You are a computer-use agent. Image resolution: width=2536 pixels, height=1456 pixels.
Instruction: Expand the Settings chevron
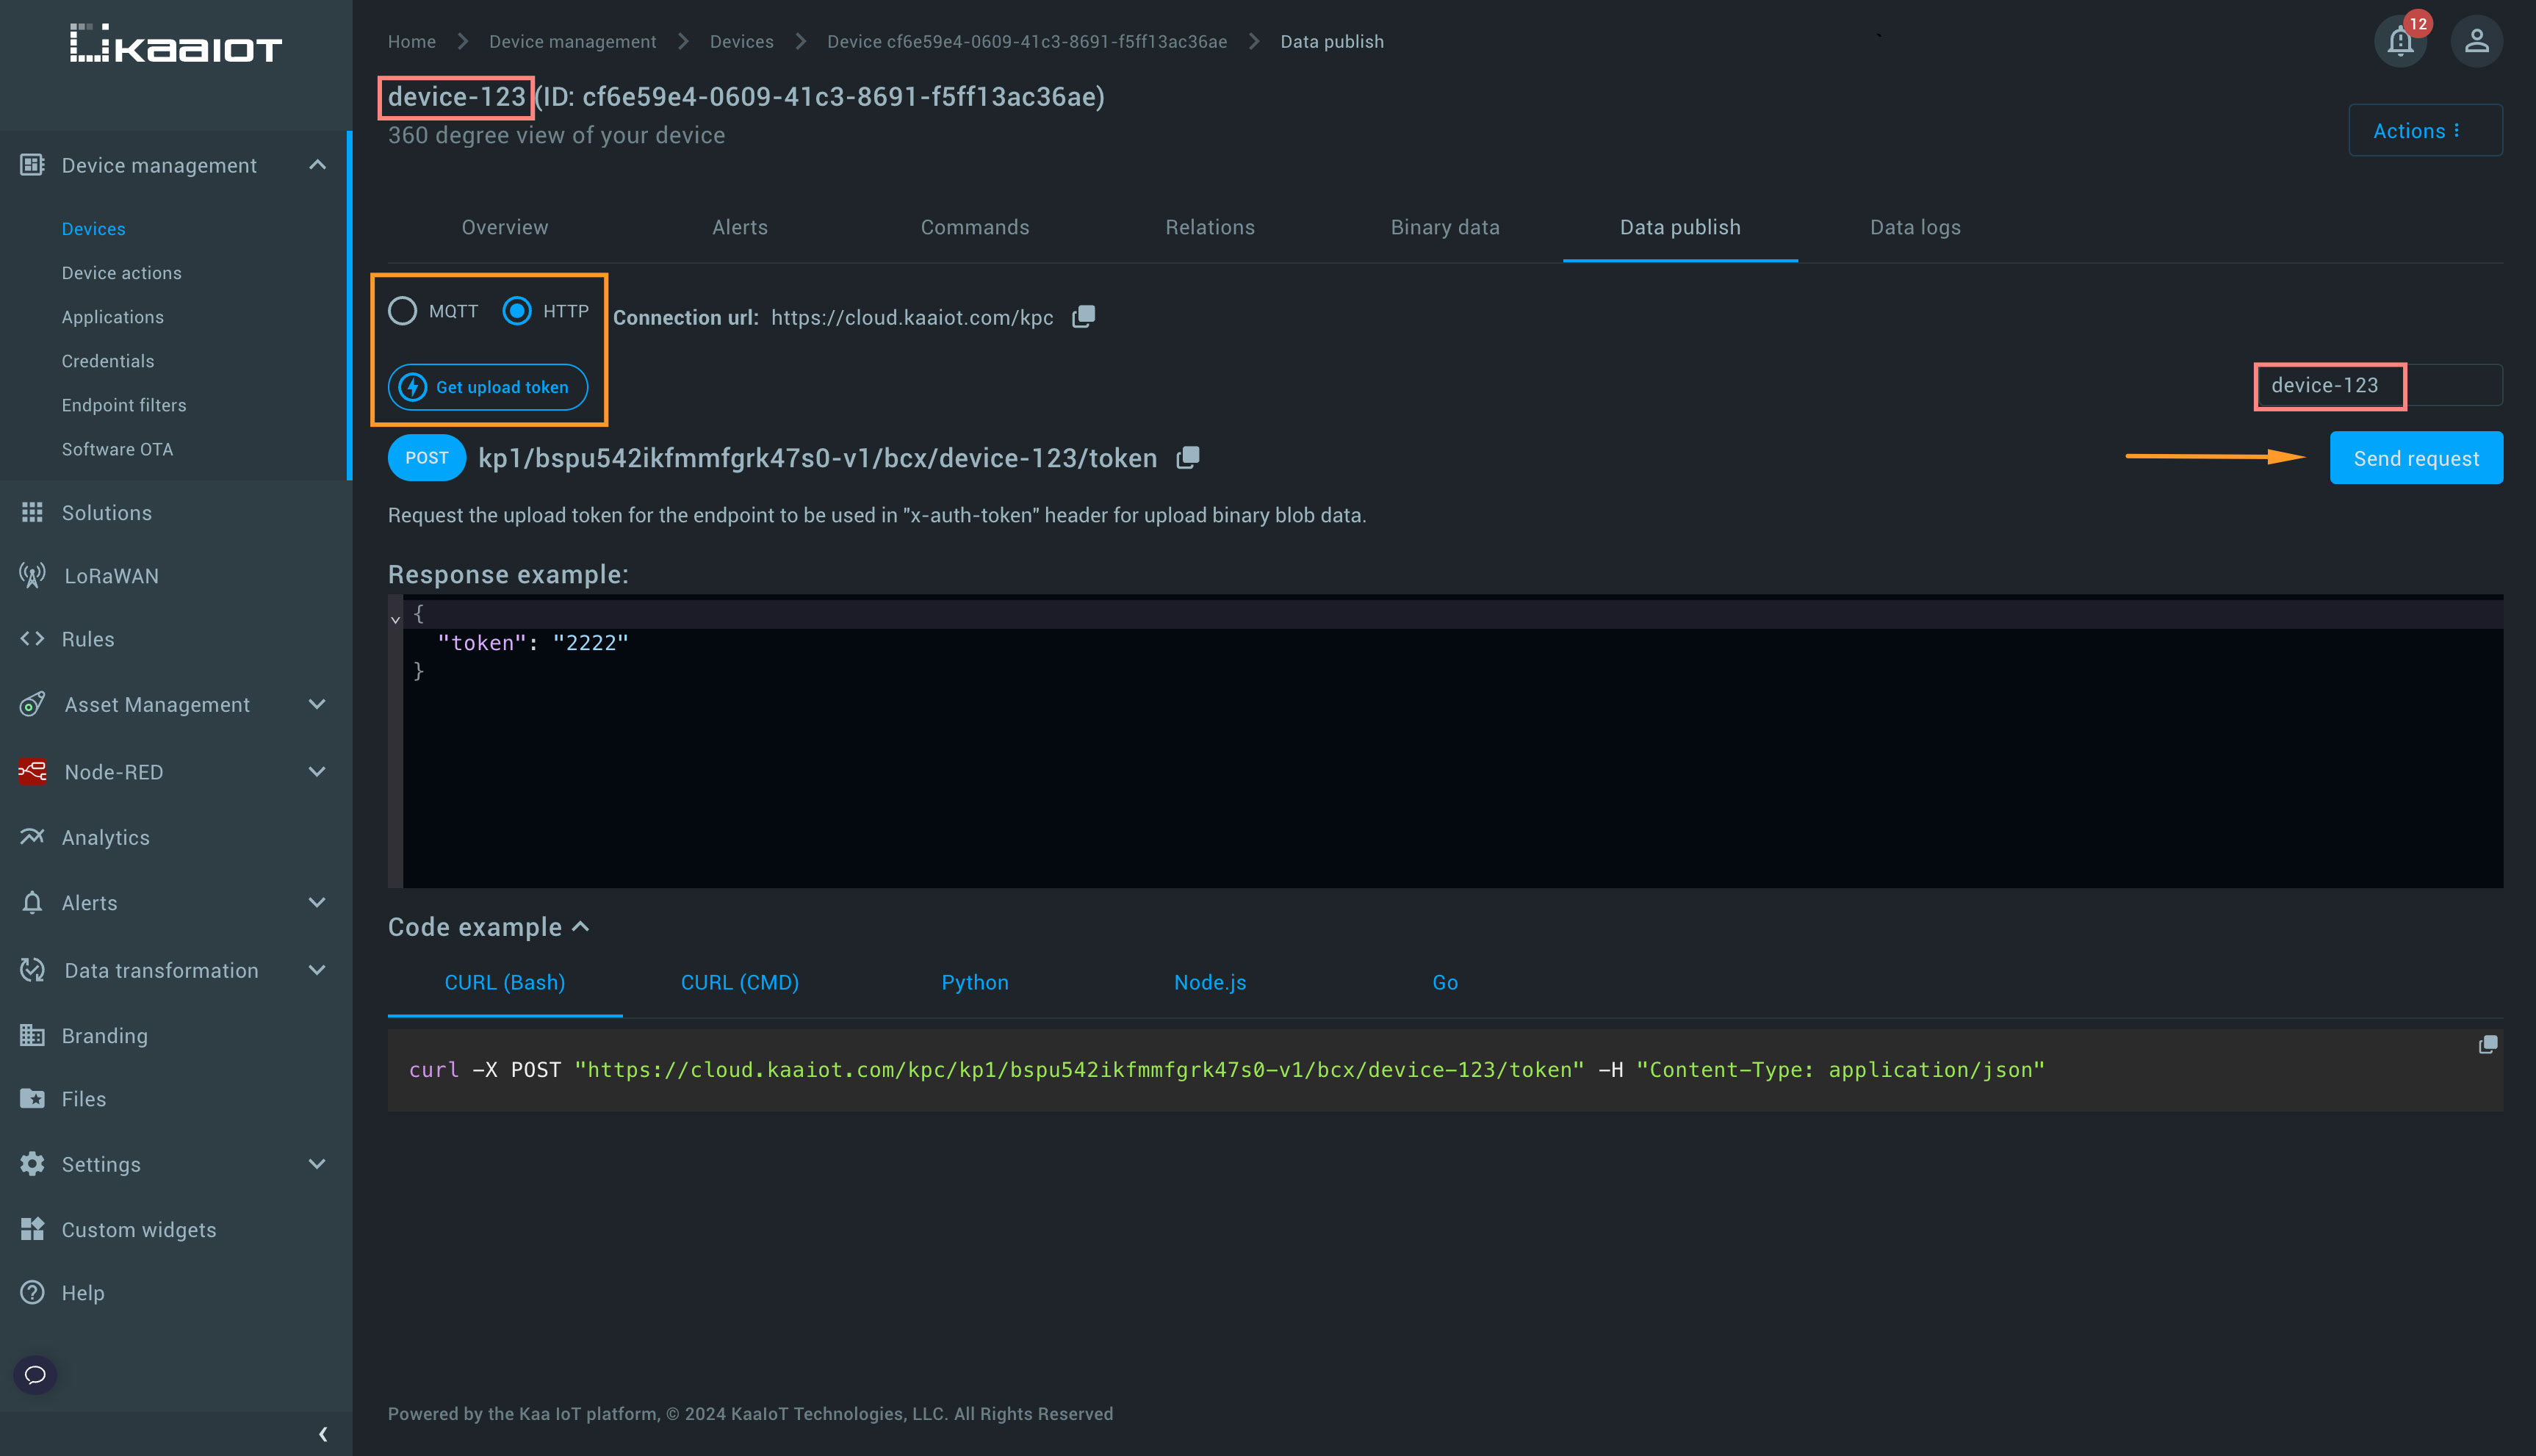point(317,1164)
